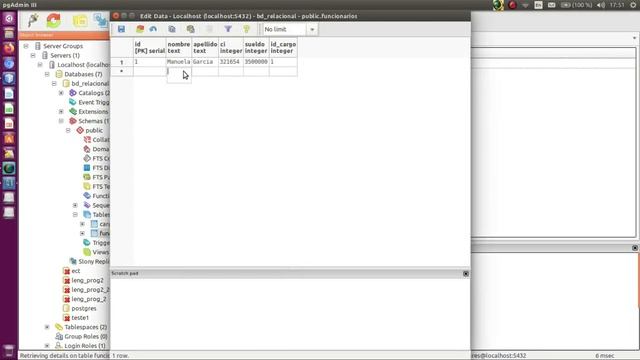This screenshot has width=640, height=360.
Task: Close the Scratch pad pane
Action: click(x=466, y=273)
